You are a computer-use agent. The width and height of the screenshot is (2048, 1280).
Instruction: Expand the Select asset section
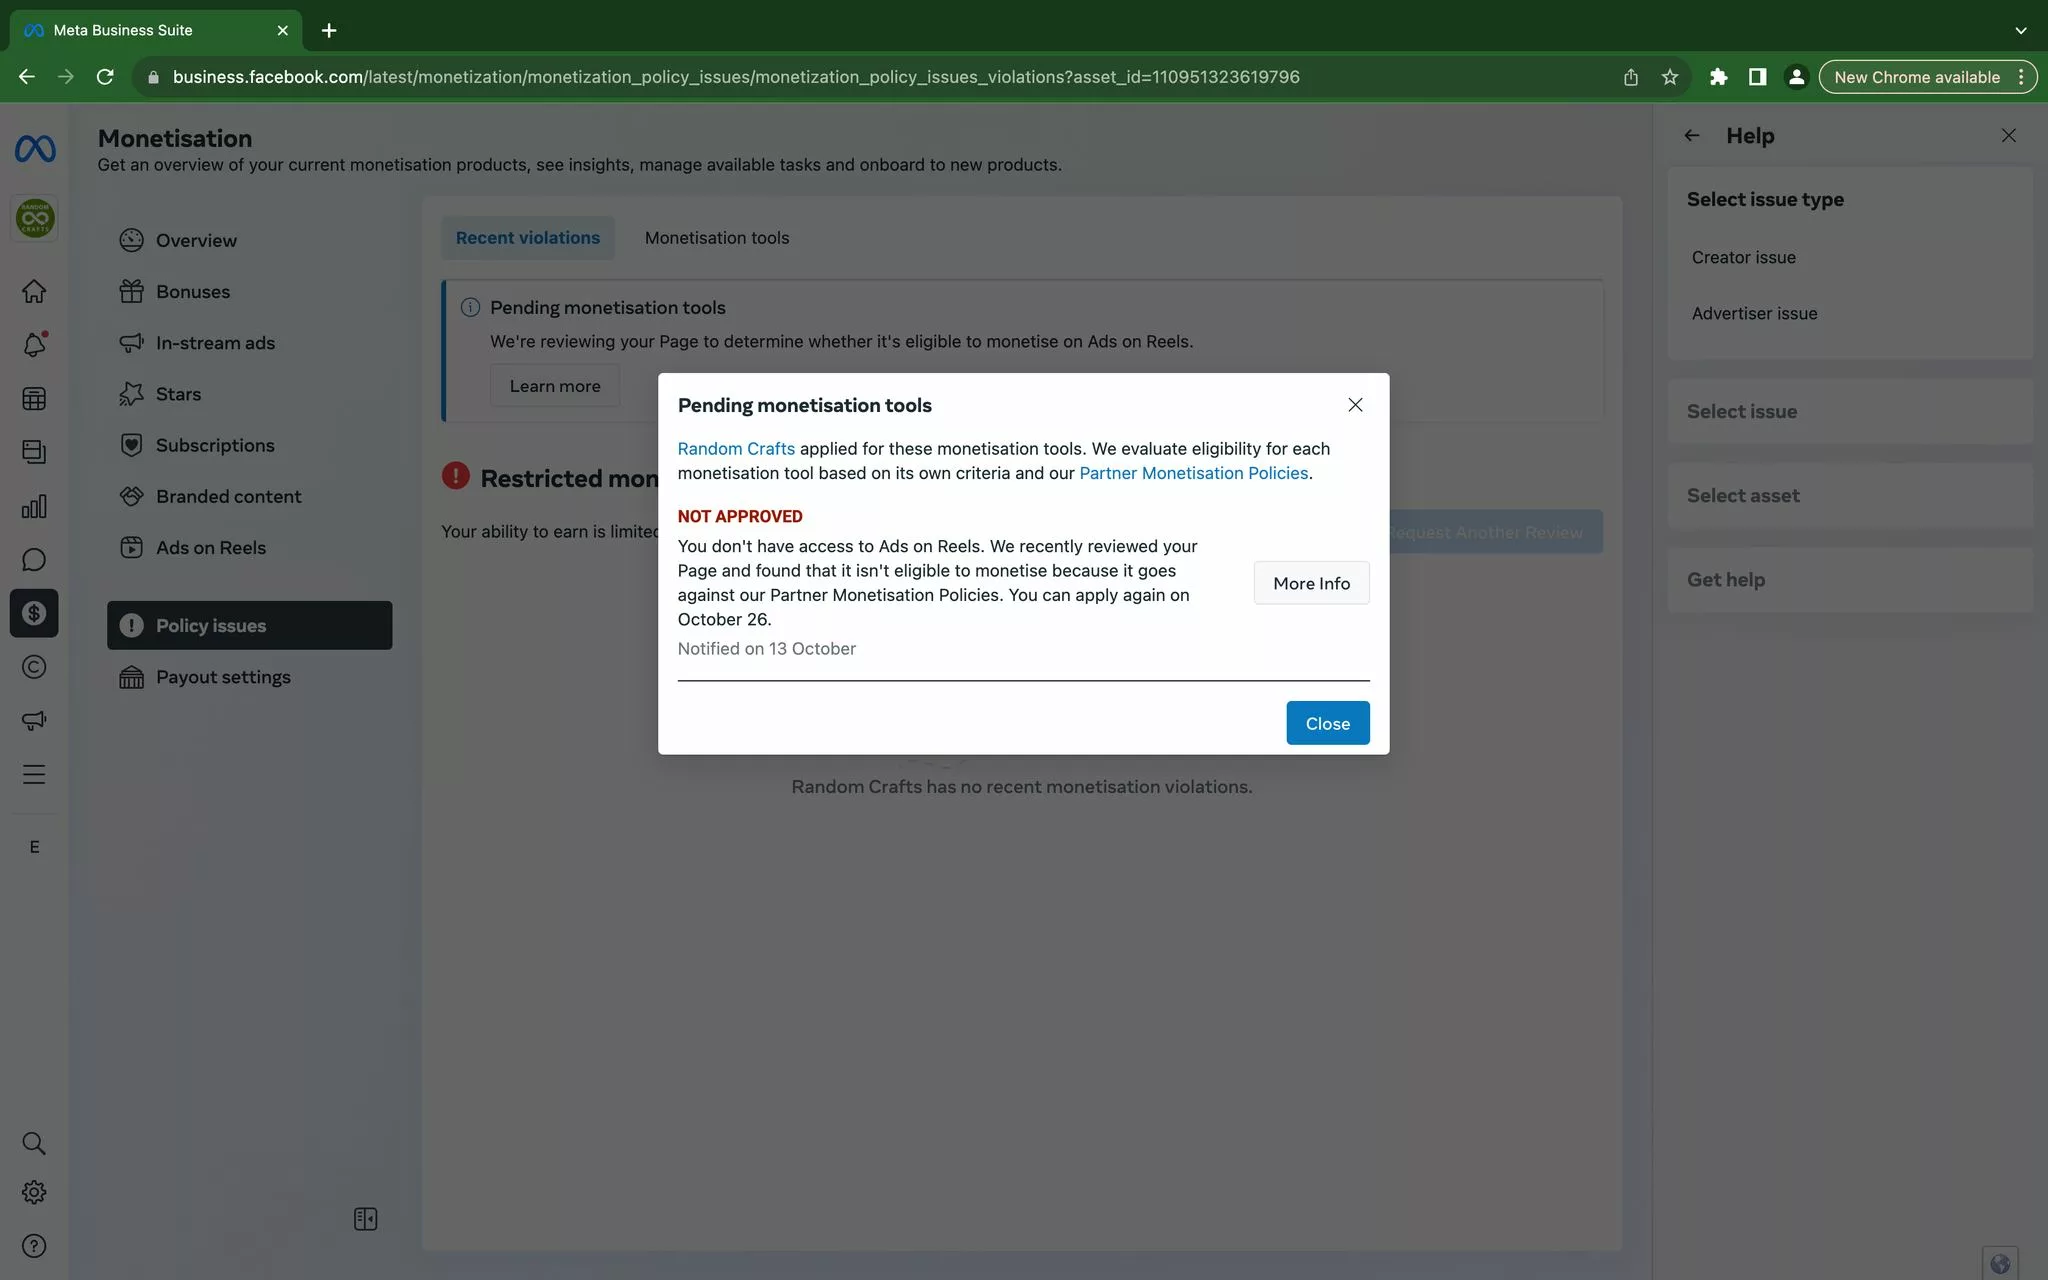pos(1850,495)
